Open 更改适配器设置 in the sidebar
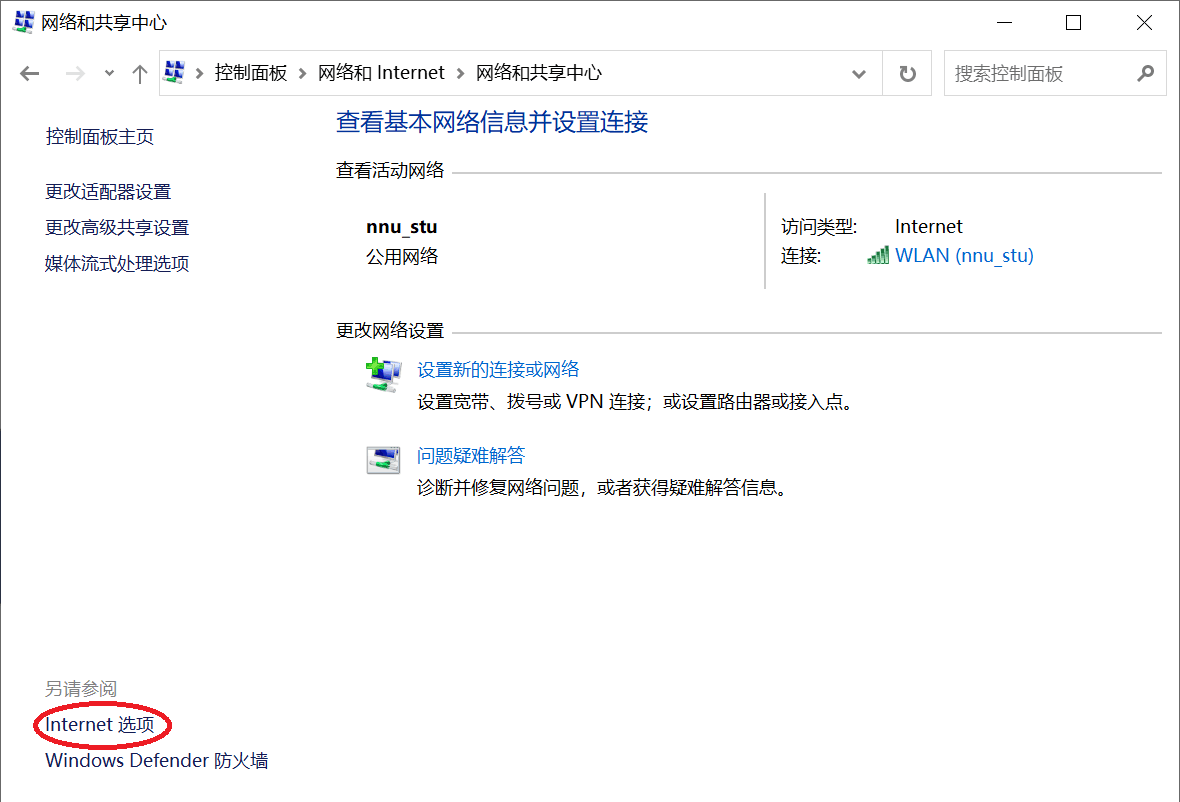Screen dimensions: 1180x802 (x=108, y=191)
